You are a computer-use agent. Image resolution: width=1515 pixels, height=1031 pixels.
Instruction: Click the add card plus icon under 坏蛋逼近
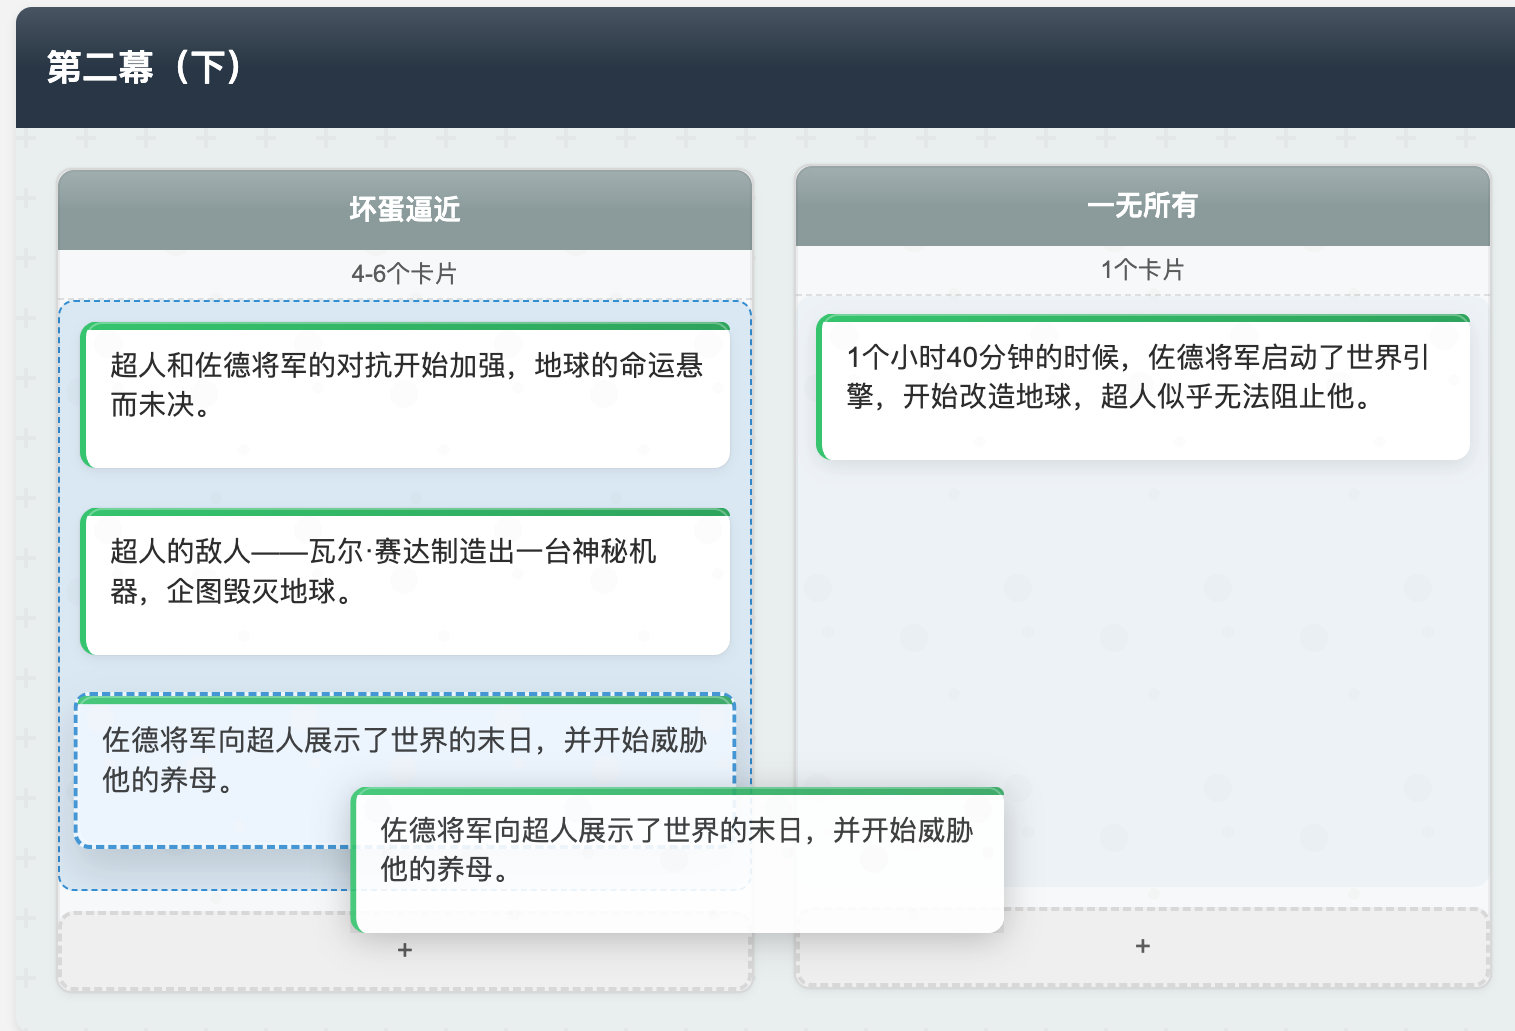tap(404, 948)
